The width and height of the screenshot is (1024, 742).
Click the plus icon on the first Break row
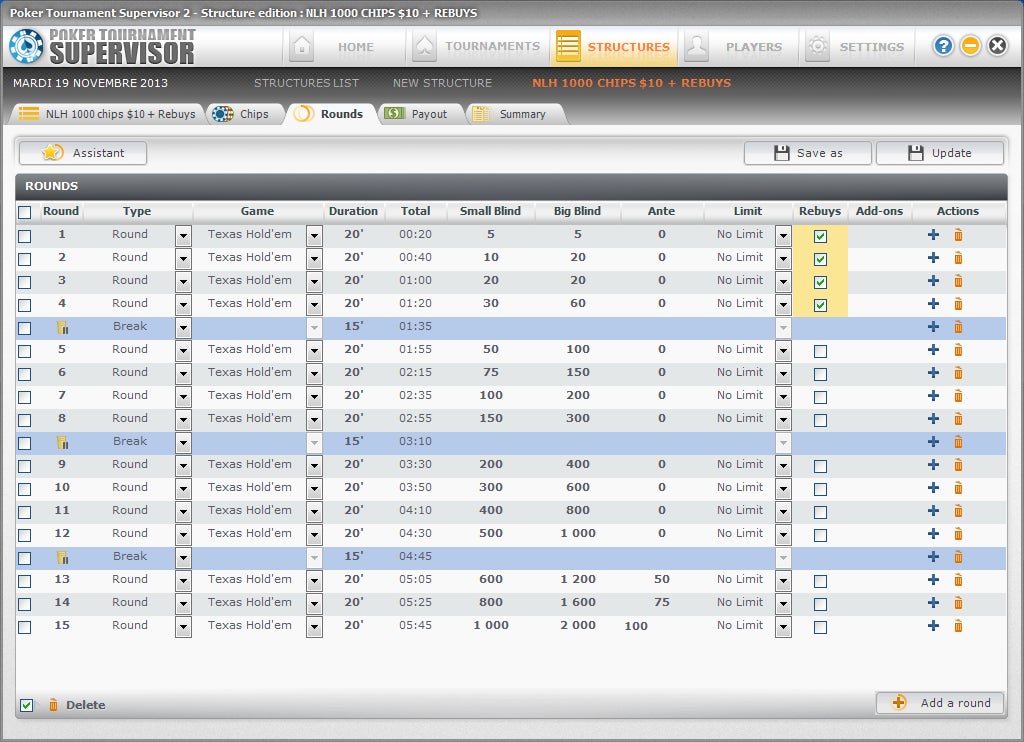point(933,327)
